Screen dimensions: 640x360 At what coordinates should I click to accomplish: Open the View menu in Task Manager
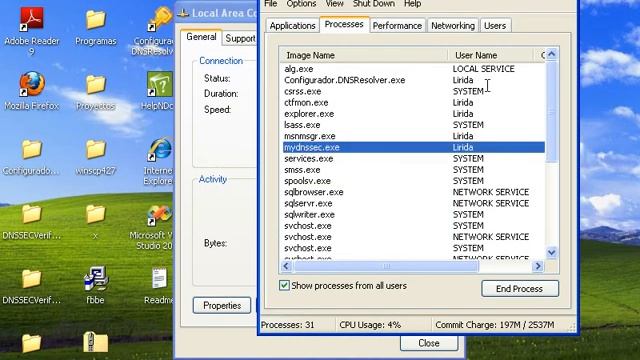pyautogui.click(x=334, y=4)
